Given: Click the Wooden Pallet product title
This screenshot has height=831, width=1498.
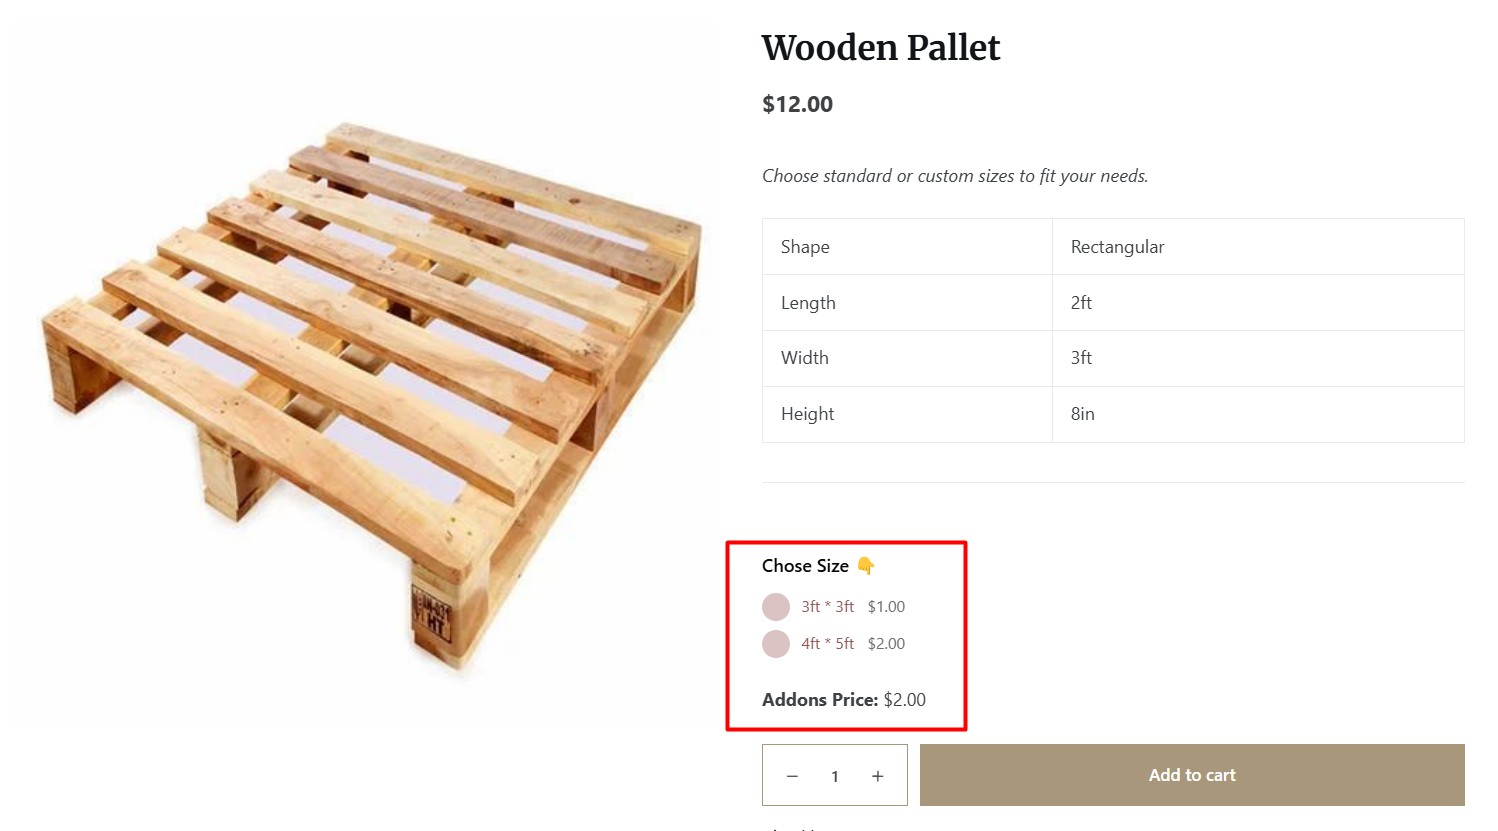Looking at the screenshot, I should click(880, 48).
